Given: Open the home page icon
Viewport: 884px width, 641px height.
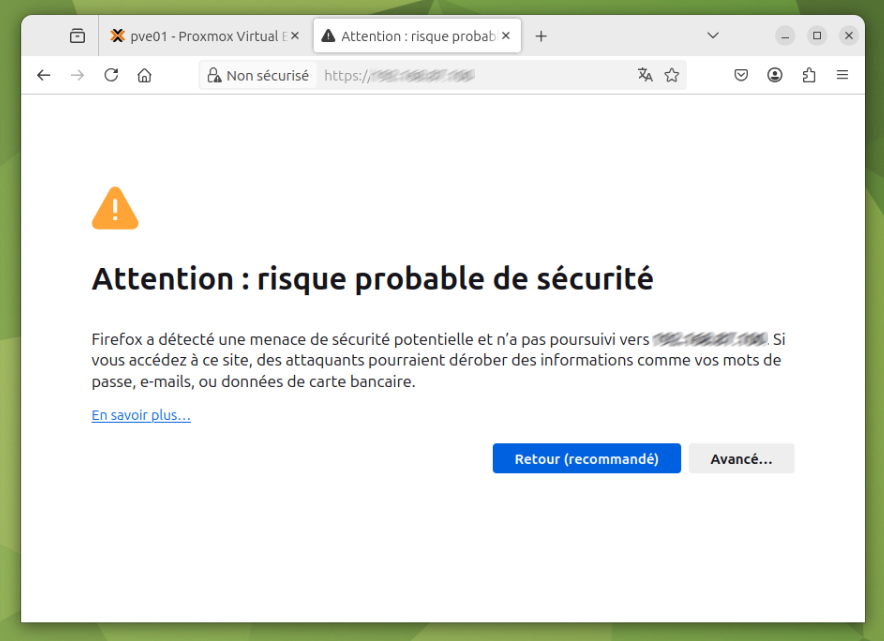Looking at the screenshot, I should [144, 75].
